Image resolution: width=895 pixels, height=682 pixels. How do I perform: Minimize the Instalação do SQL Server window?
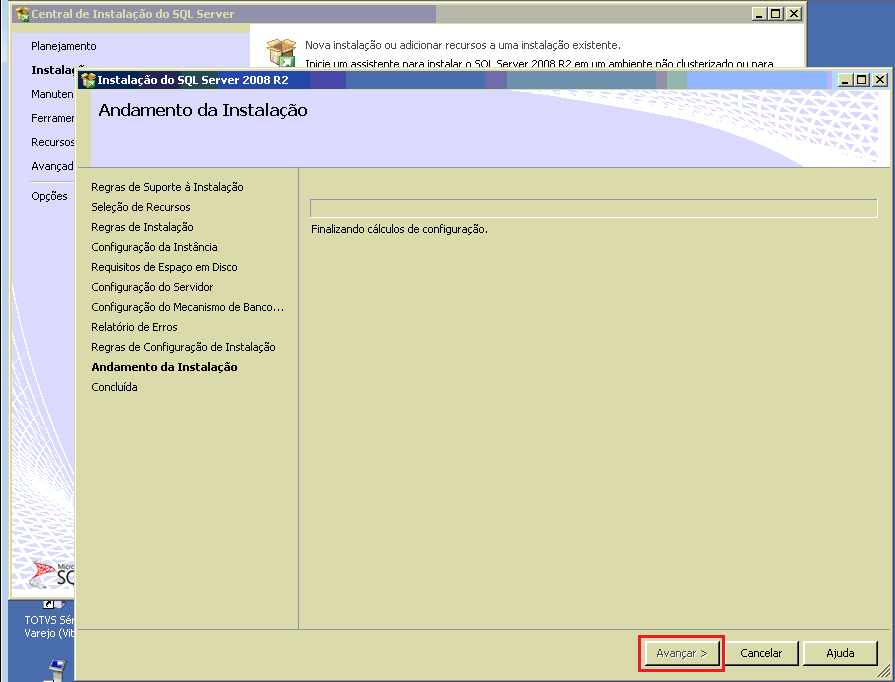click(x=845, y=80)
